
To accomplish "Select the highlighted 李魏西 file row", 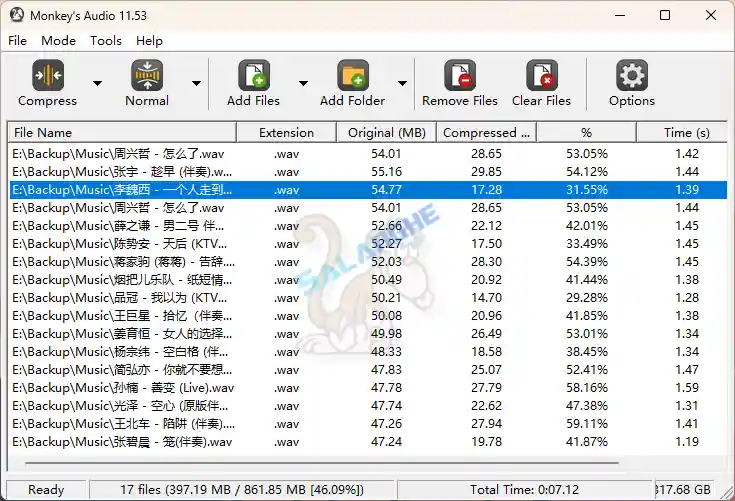I will click(x=368, y=190).
